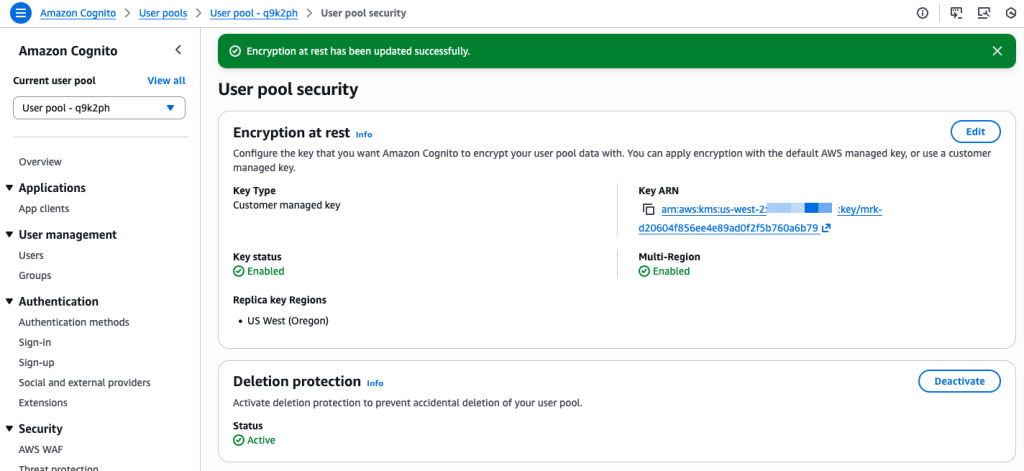The width and height of the screenshot is (1024, 471).
Task: Click the hexagon settings icon at top right
Action: (x=1011, y=13)
